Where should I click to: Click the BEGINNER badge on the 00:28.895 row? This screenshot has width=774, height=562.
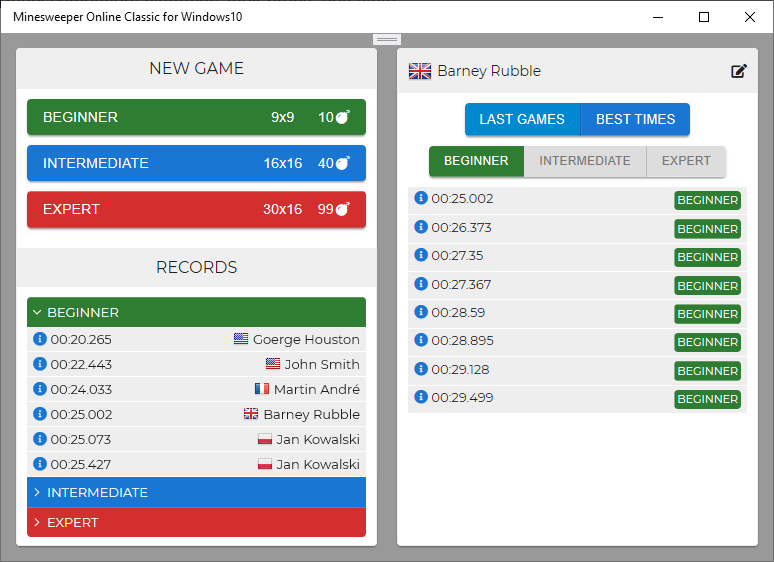pos(707,342)
